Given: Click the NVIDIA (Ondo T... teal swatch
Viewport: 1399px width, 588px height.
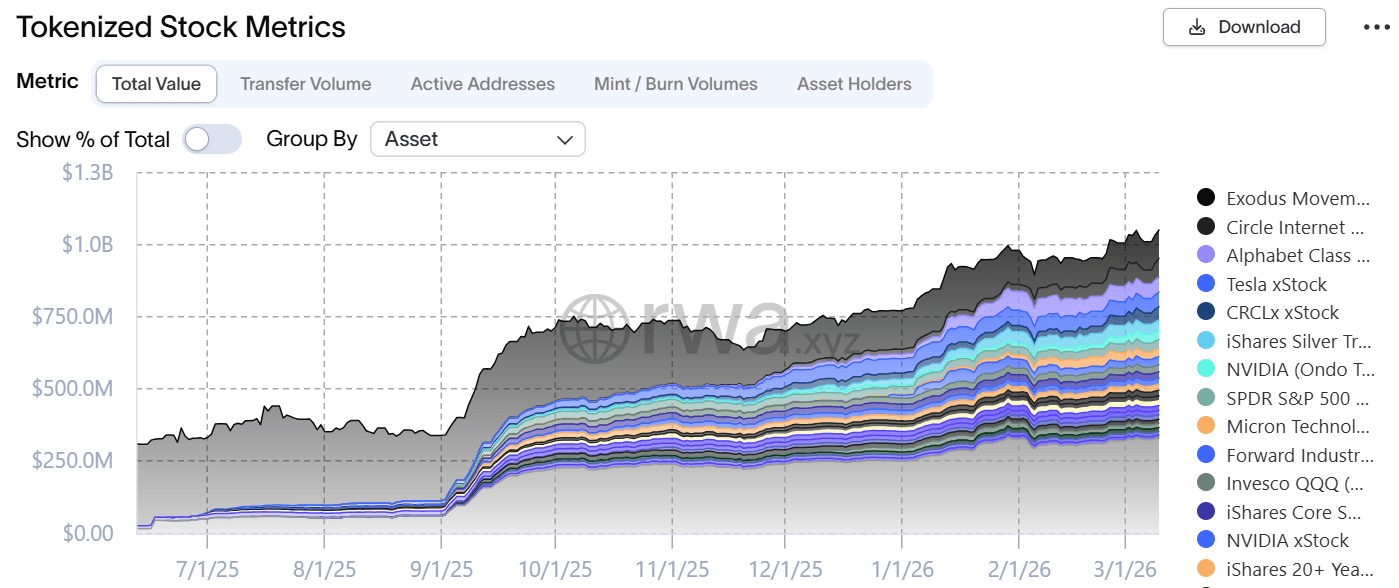Looking at the screenshot, I should (x=1206, y=369).
